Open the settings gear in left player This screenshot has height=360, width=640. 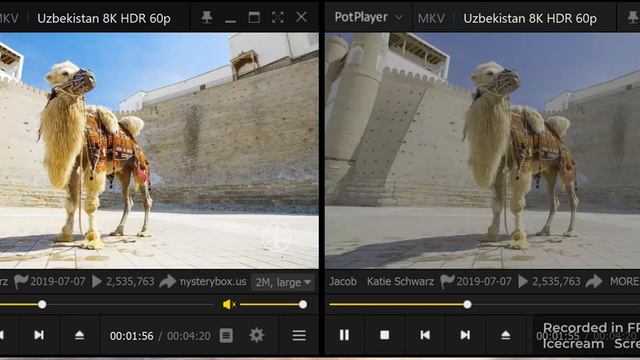click(257, 335)
